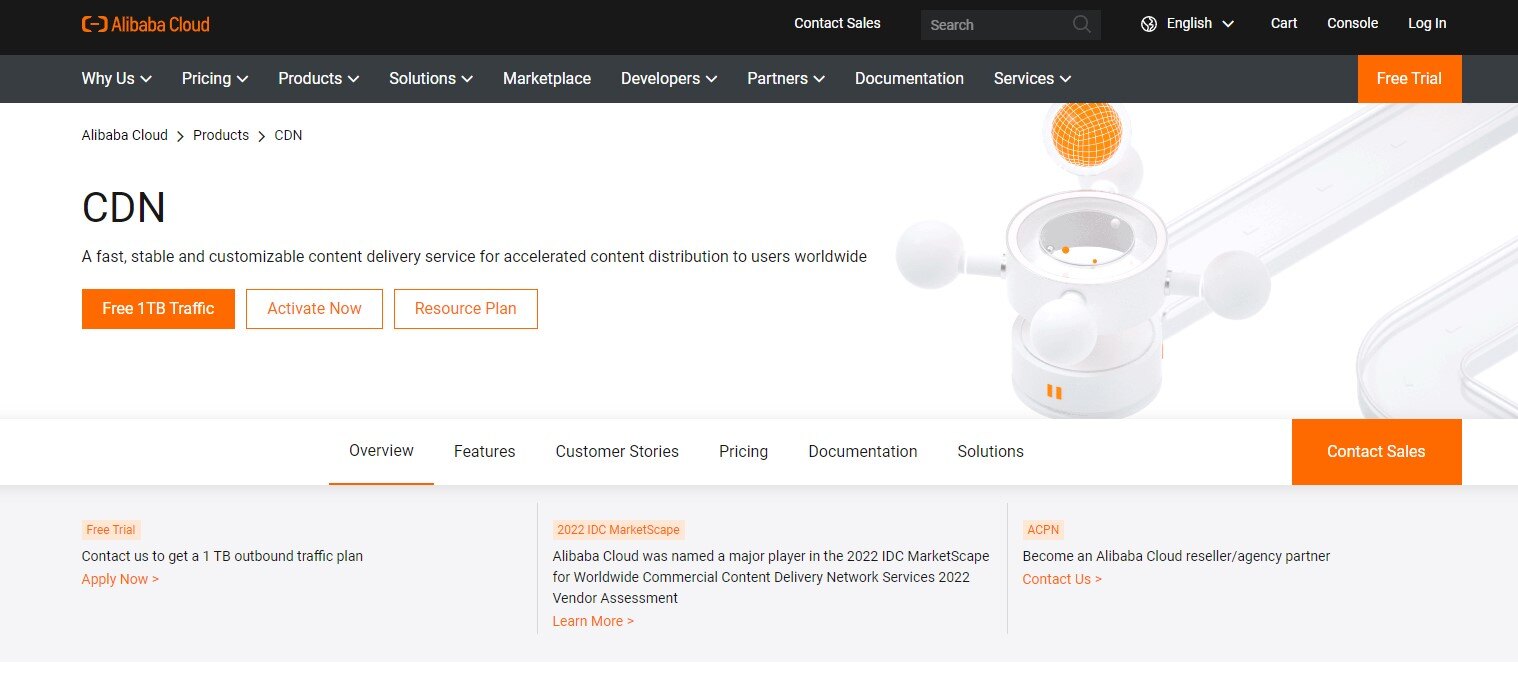Image resolution: width=1518 pixels, height=675 pixels.
Task: Click the Free 1TB Traffic button
Action: (x=158, y=309)
